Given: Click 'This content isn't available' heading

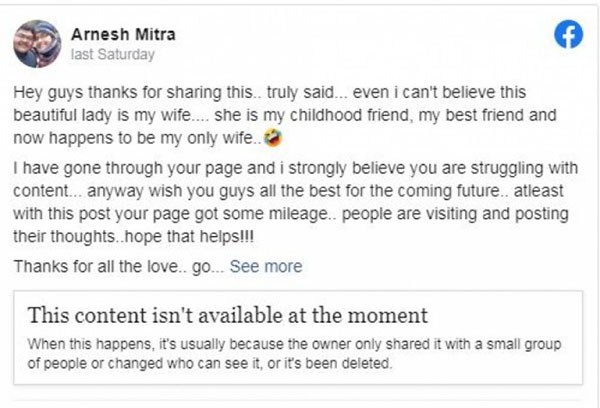Looking at the screenshot, I should [x=228, y=316].
